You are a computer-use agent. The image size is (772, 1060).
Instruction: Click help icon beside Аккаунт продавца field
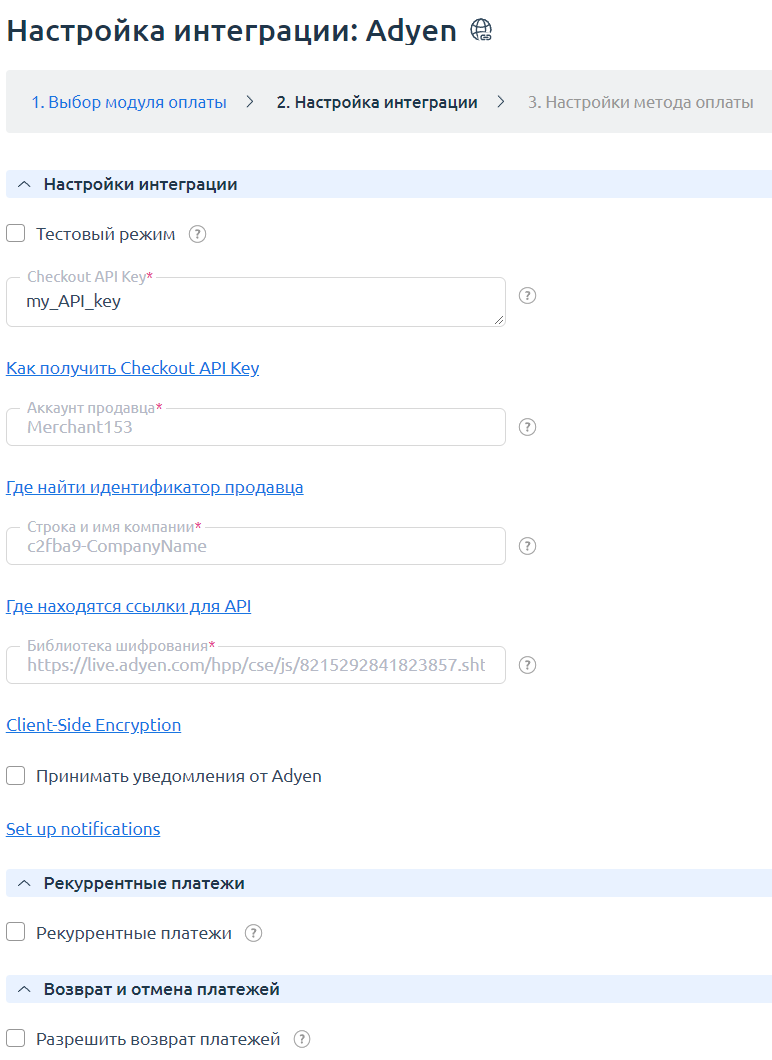(528, 427)
